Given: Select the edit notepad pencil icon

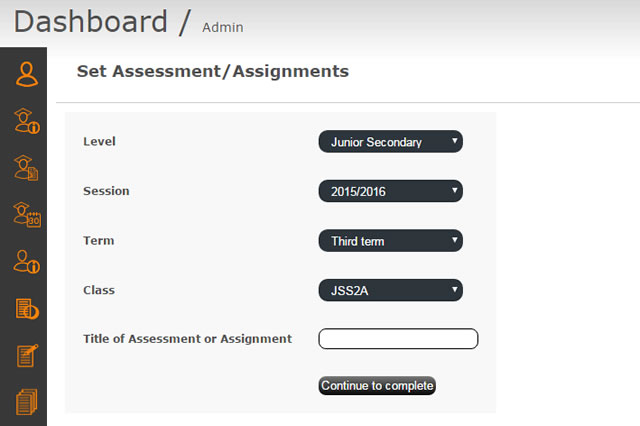Looking at the screenshot, I should tap(27, 355).
